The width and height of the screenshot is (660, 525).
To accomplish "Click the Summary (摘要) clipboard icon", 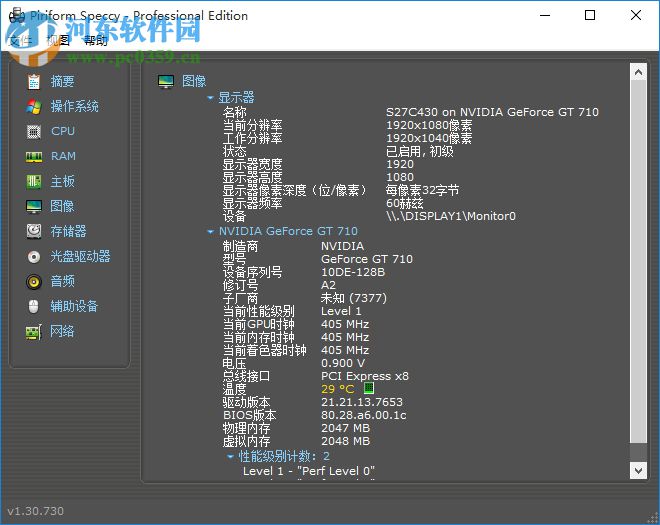I will point(34,82).
